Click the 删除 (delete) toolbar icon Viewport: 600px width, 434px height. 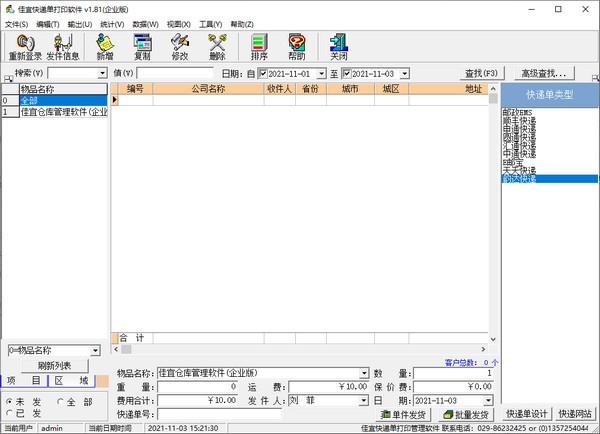(217, 47)
